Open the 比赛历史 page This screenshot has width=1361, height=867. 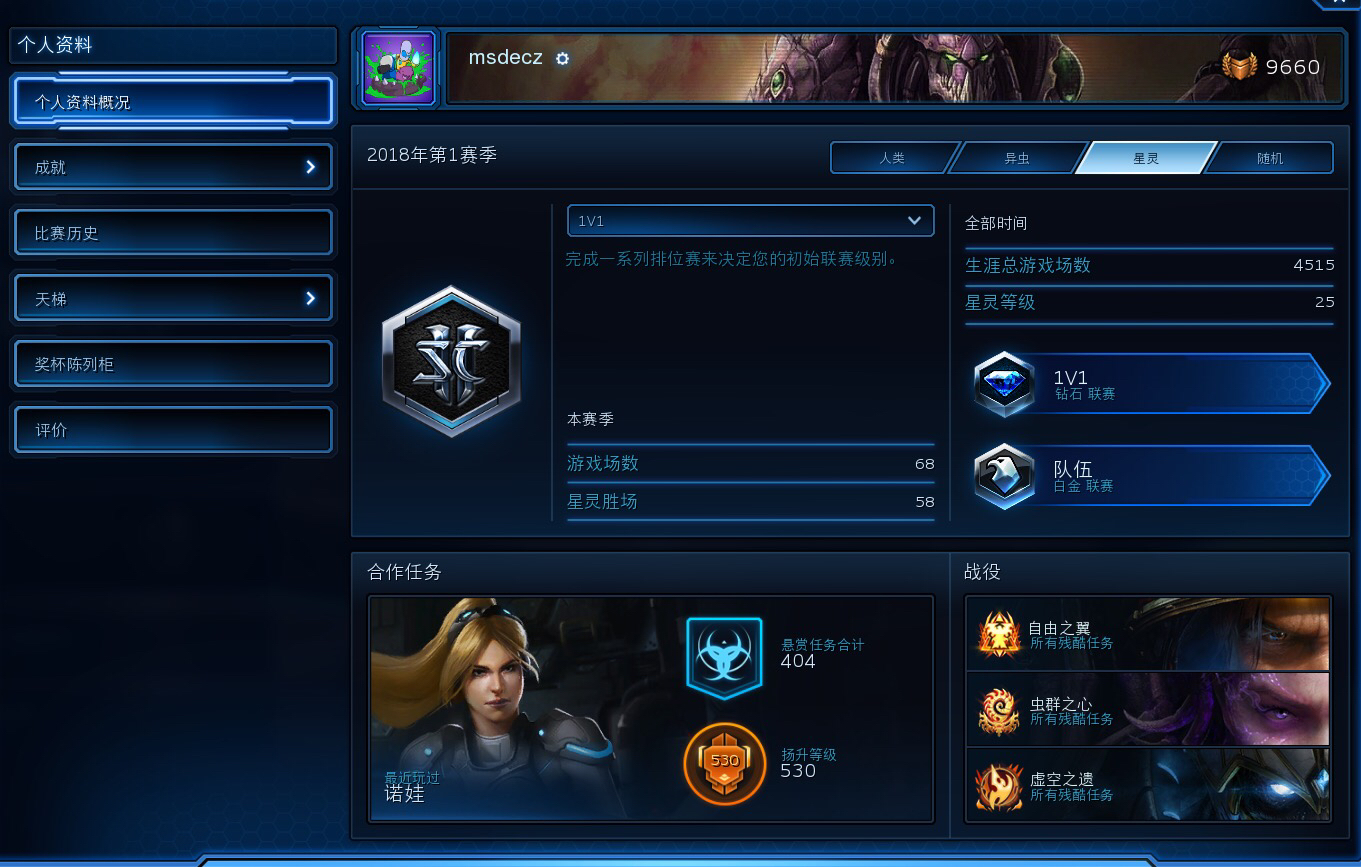click(173, 233)
